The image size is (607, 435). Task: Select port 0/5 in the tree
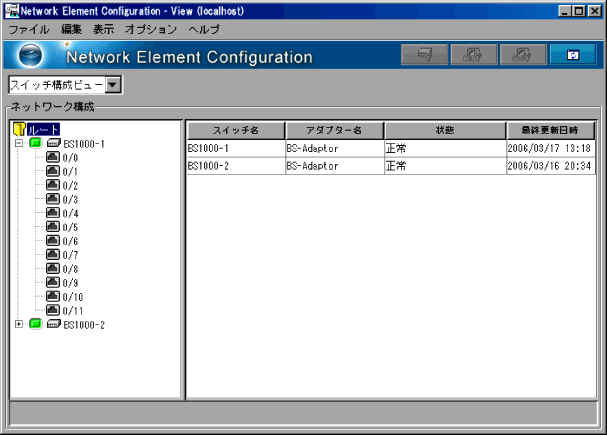pyautogui.click(x=70, y=227)
